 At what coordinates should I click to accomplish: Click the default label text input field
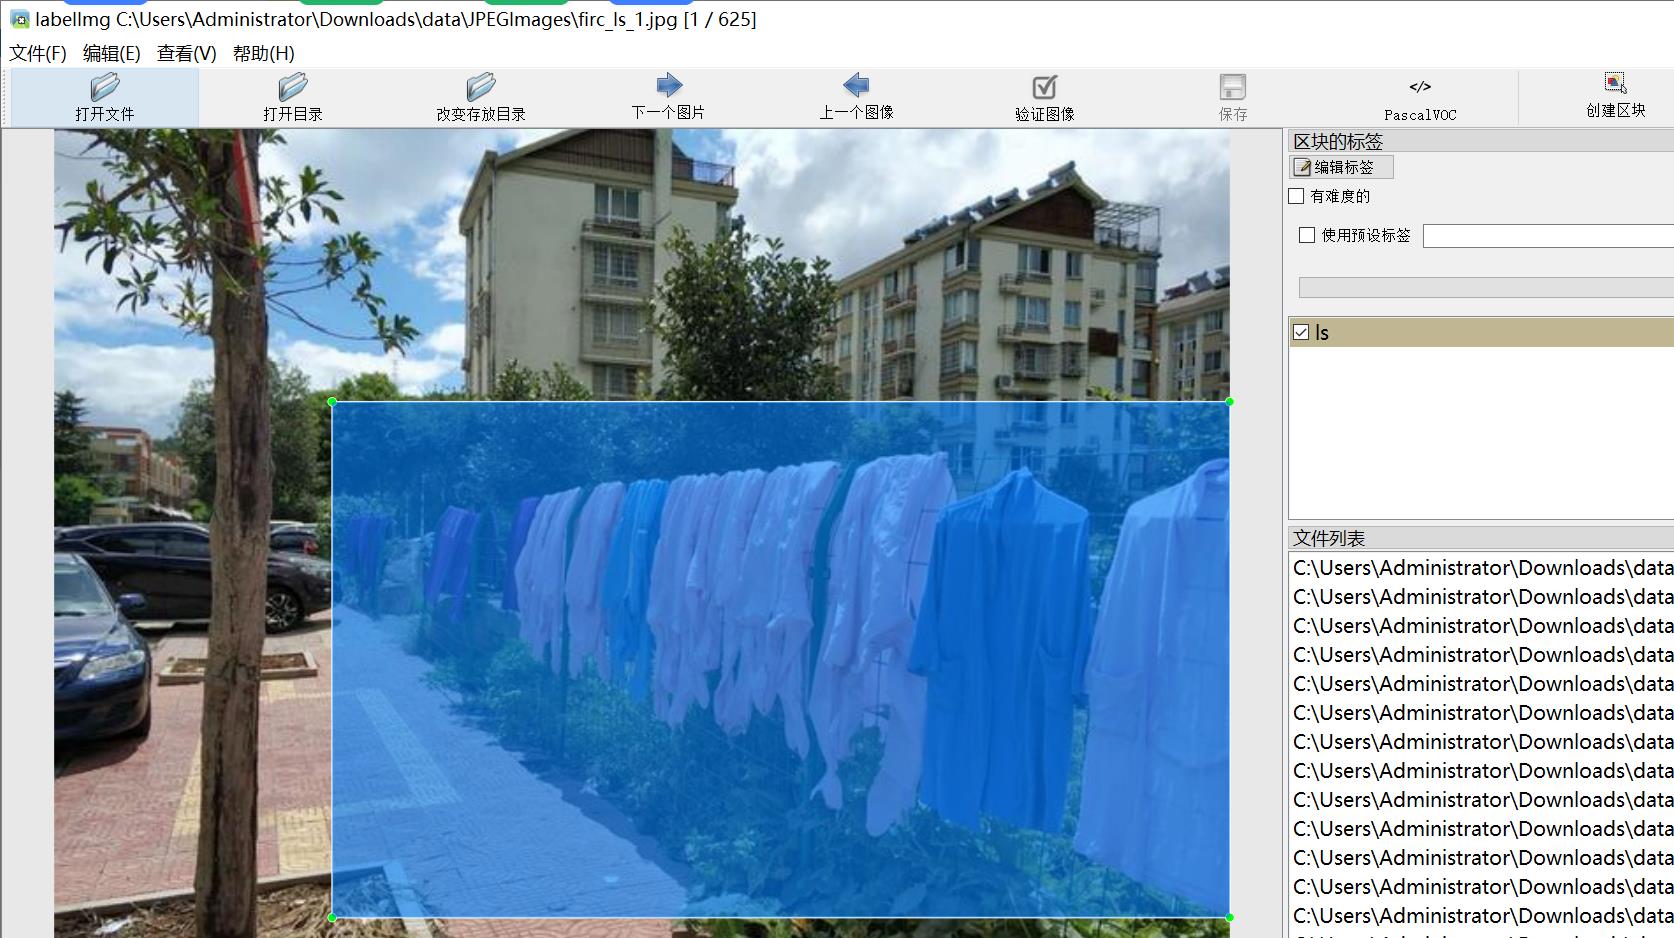pyautogui.click(x=1548, y=236)
